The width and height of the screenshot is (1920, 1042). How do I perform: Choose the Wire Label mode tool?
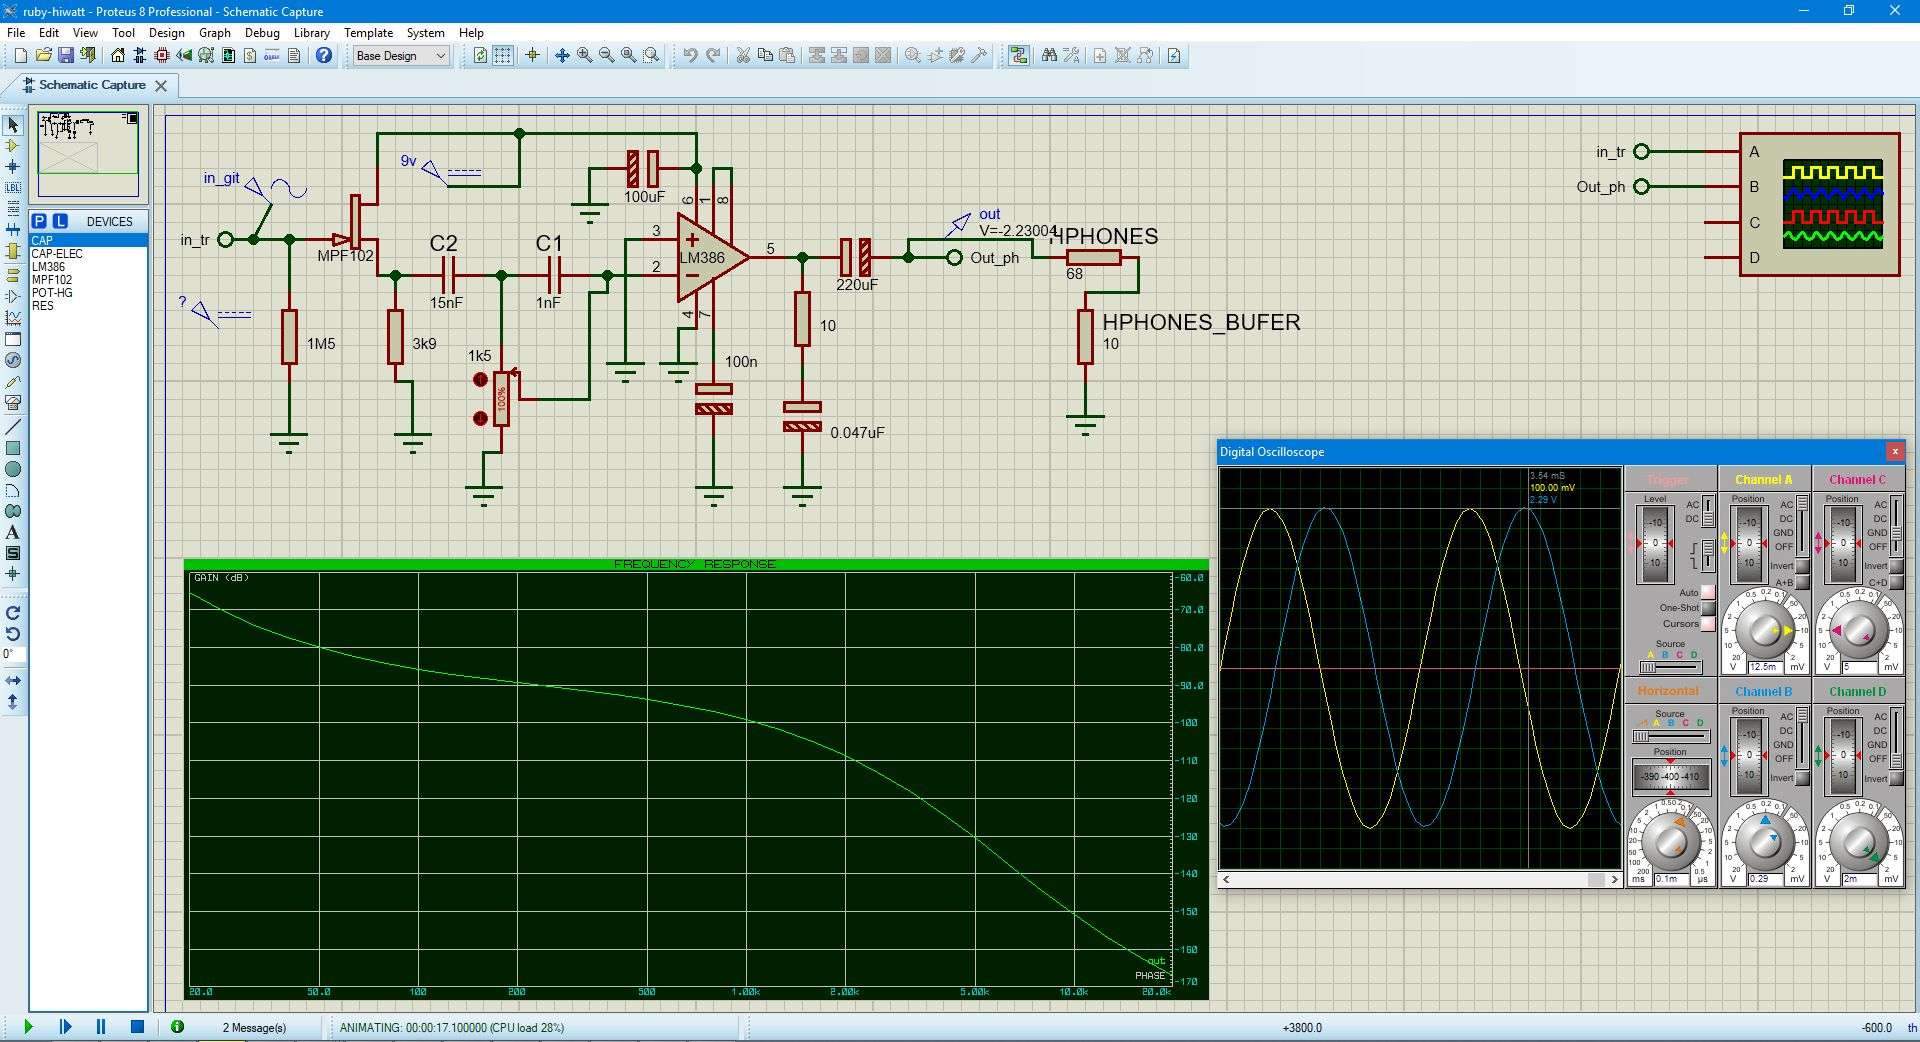click(13, 187)
